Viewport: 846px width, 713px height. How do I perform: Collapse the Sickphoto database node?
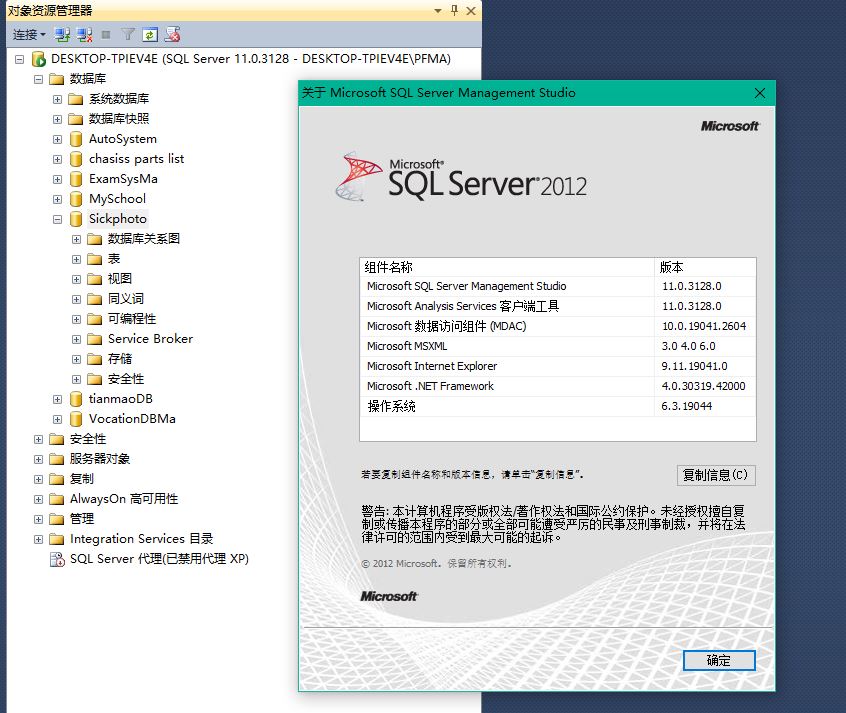pyautogui.click(x=57, y=219)
